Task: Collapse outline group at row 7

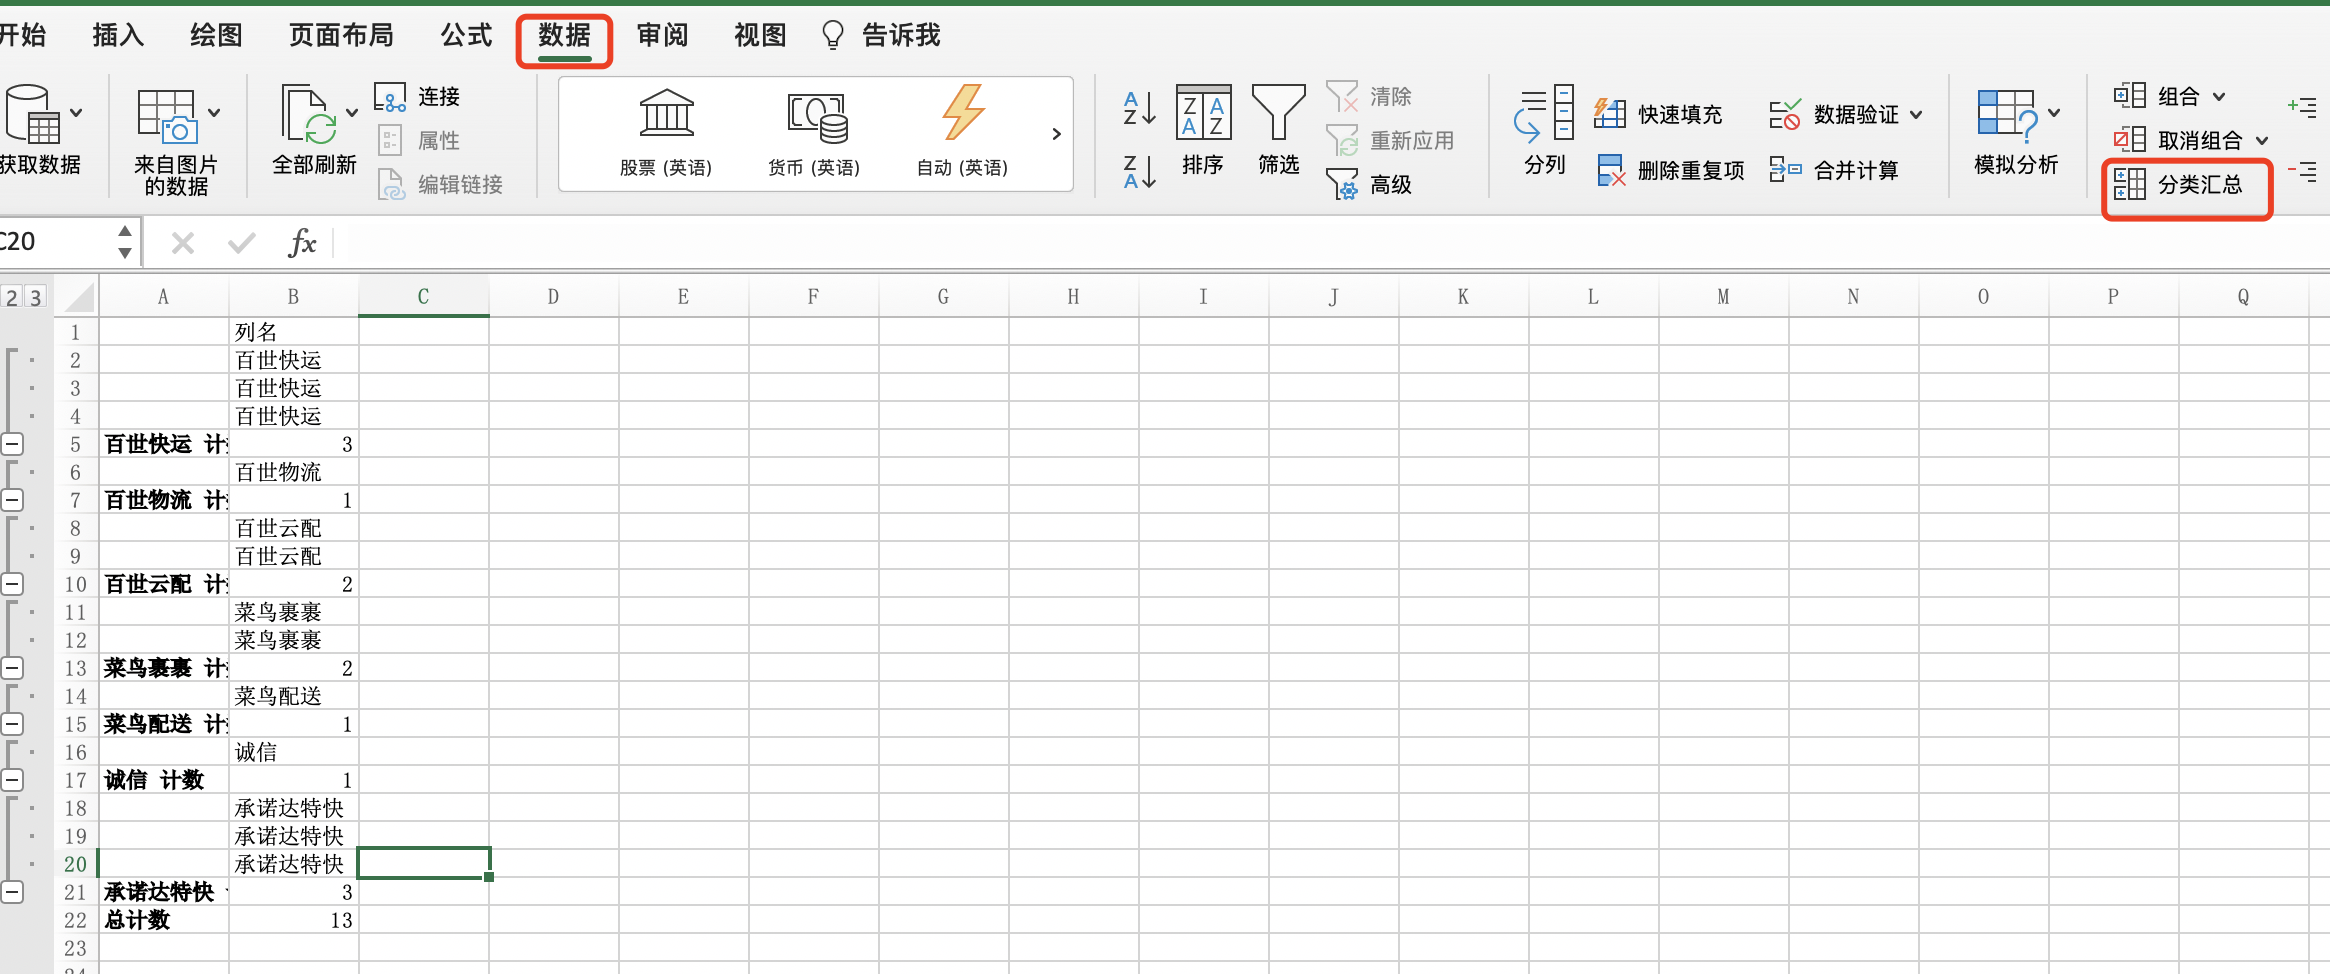Action: click(12, 500)
